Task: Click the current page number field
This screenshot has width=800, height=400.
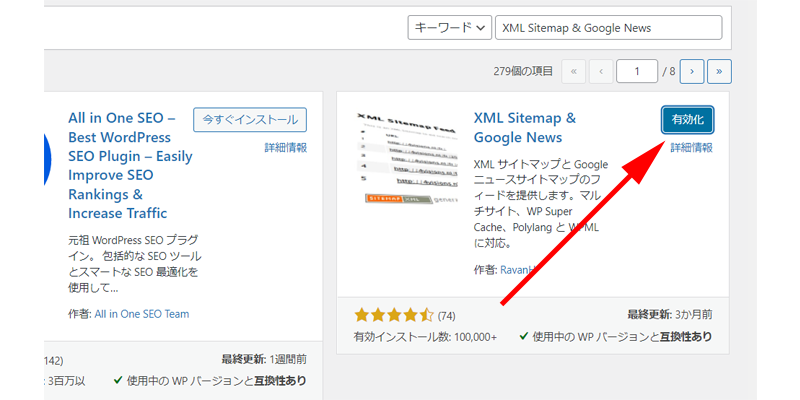Action: tap(637, 71)
